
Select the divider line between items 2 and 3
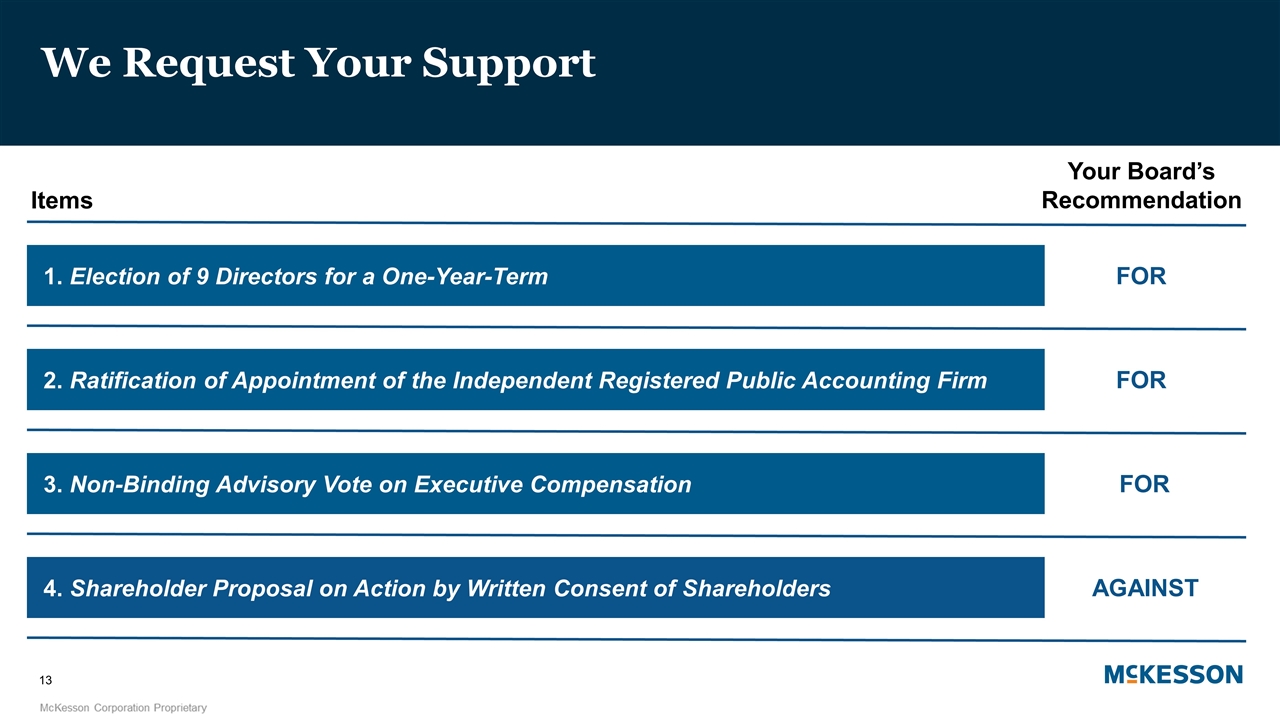coord(636,431)
